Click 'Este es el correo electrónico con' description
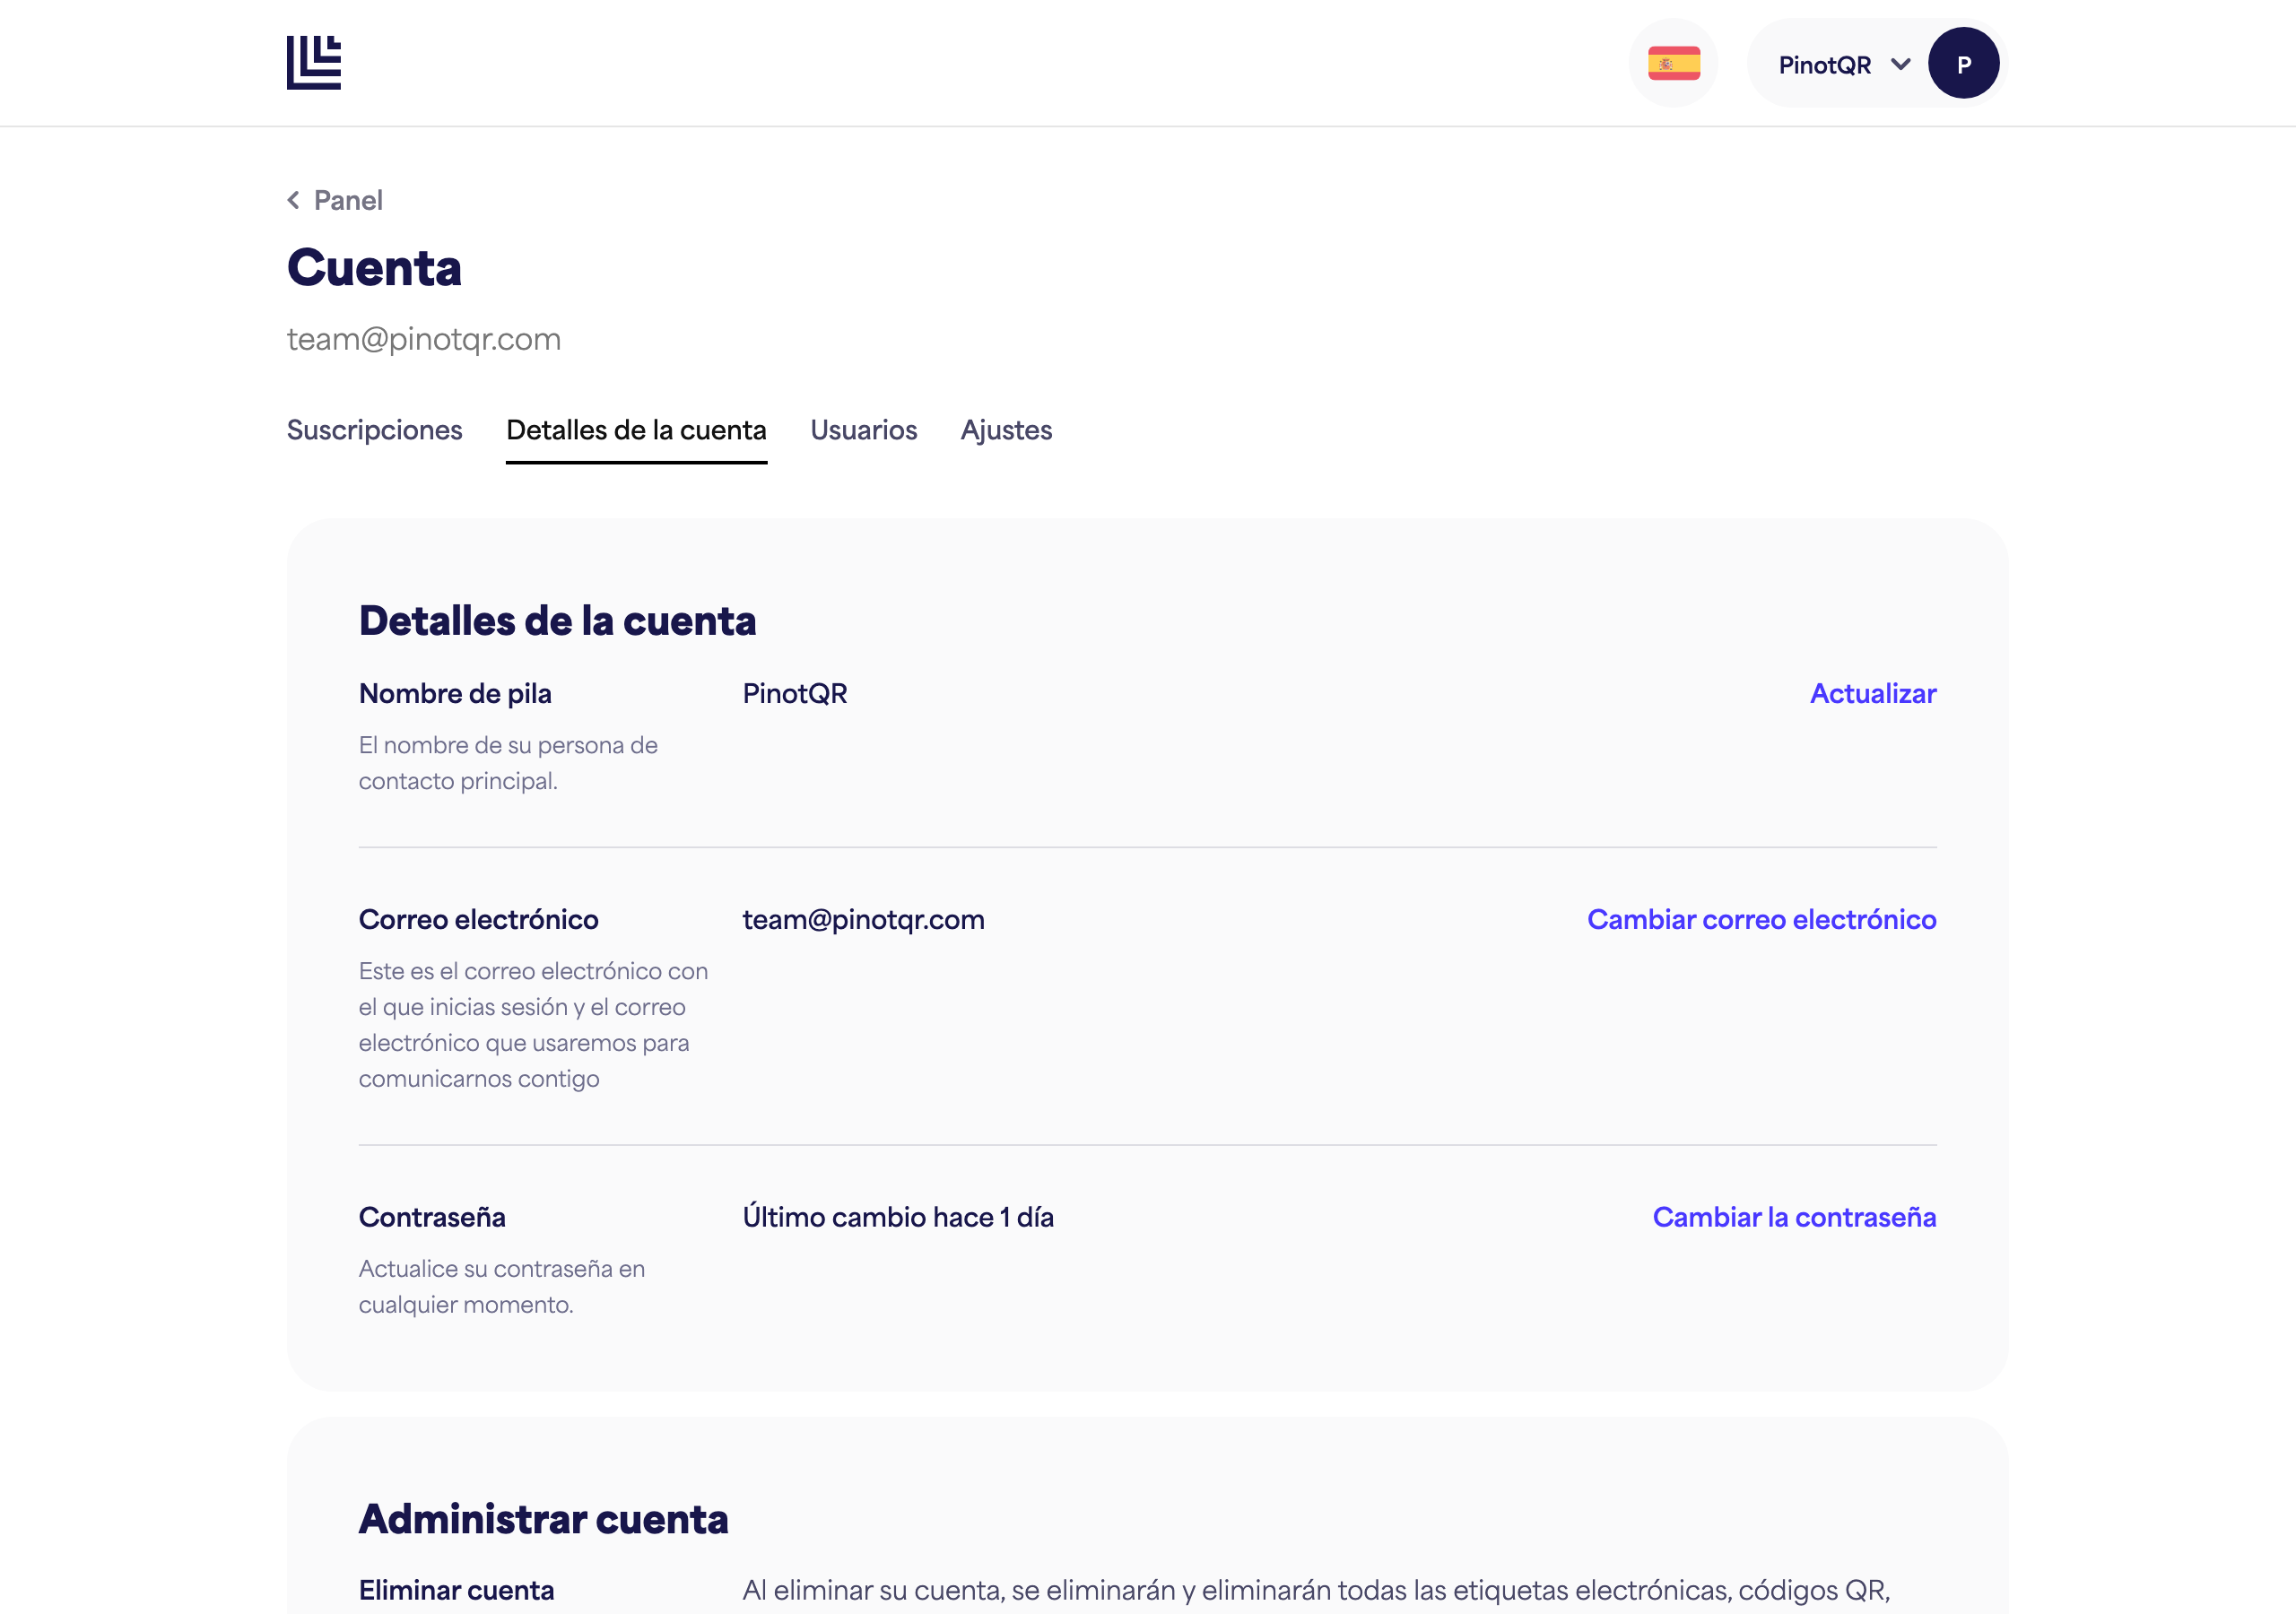This screenshot has height=1614, width=2296. pos(533,1025)
